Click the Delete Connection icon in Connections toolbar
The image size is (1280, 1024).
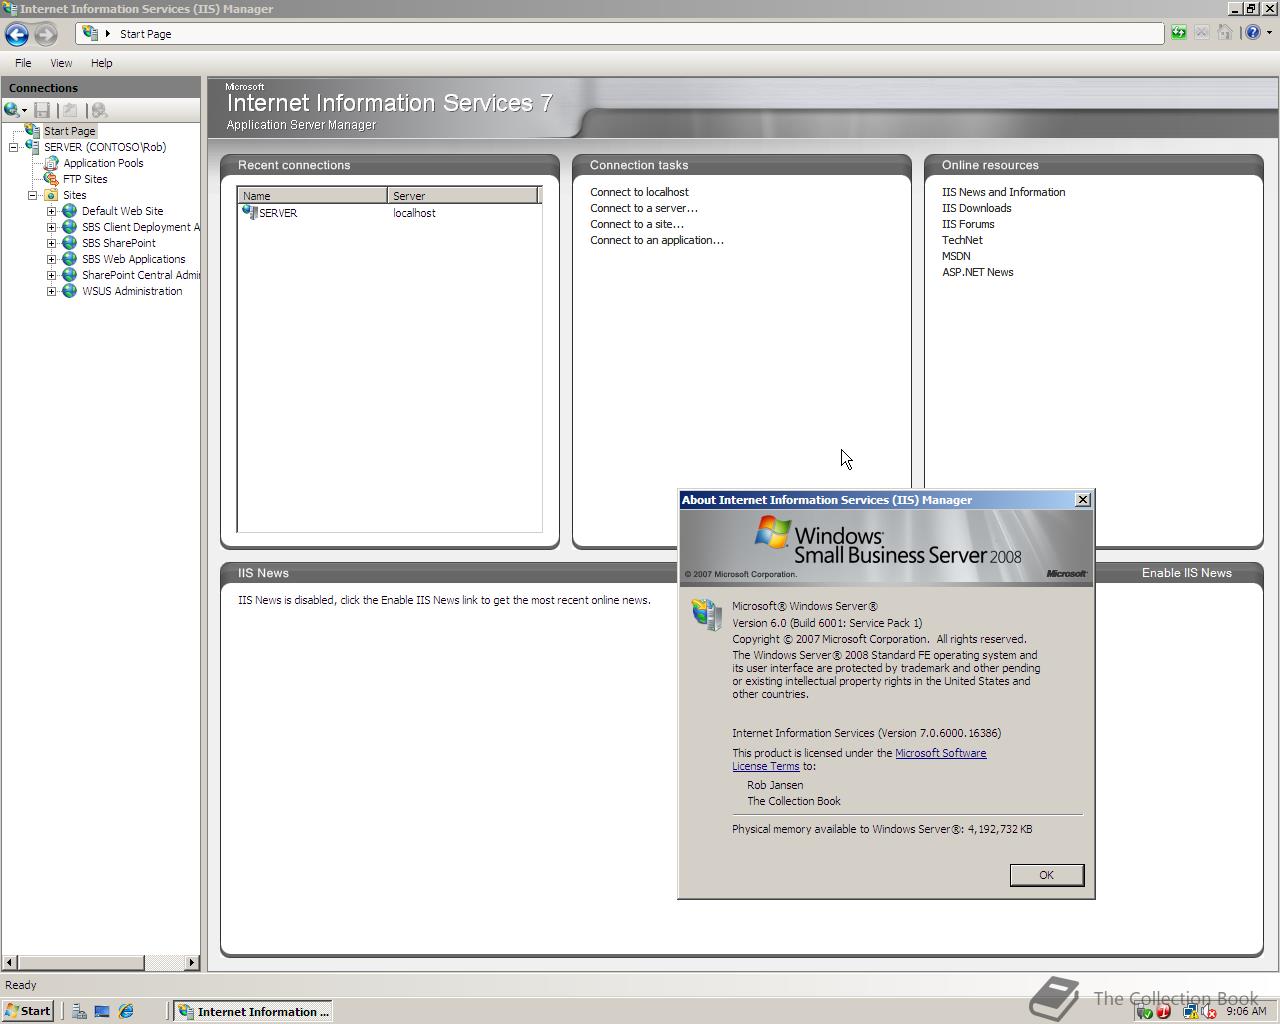[99, 110]
